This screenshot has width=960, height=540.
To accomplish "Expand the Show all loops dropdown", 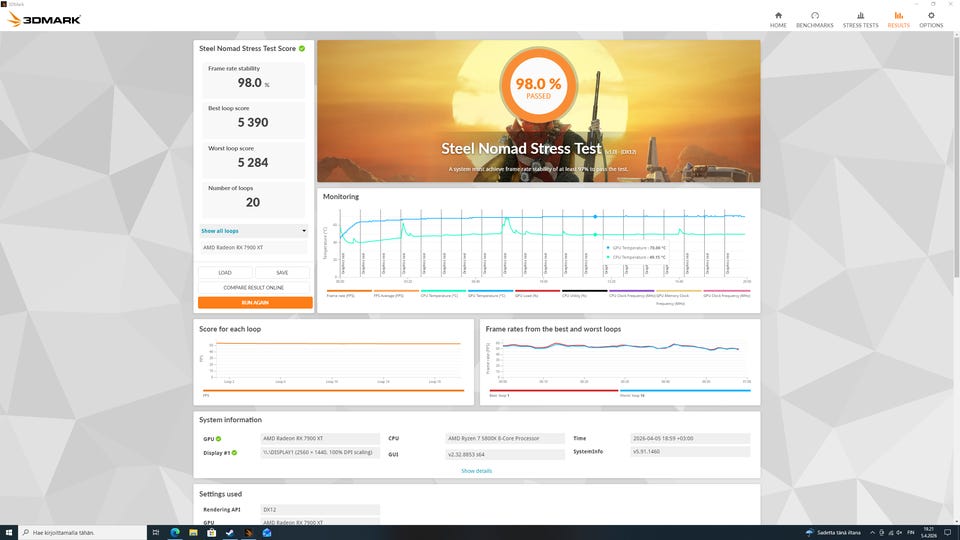I will (x=253, y=231).
